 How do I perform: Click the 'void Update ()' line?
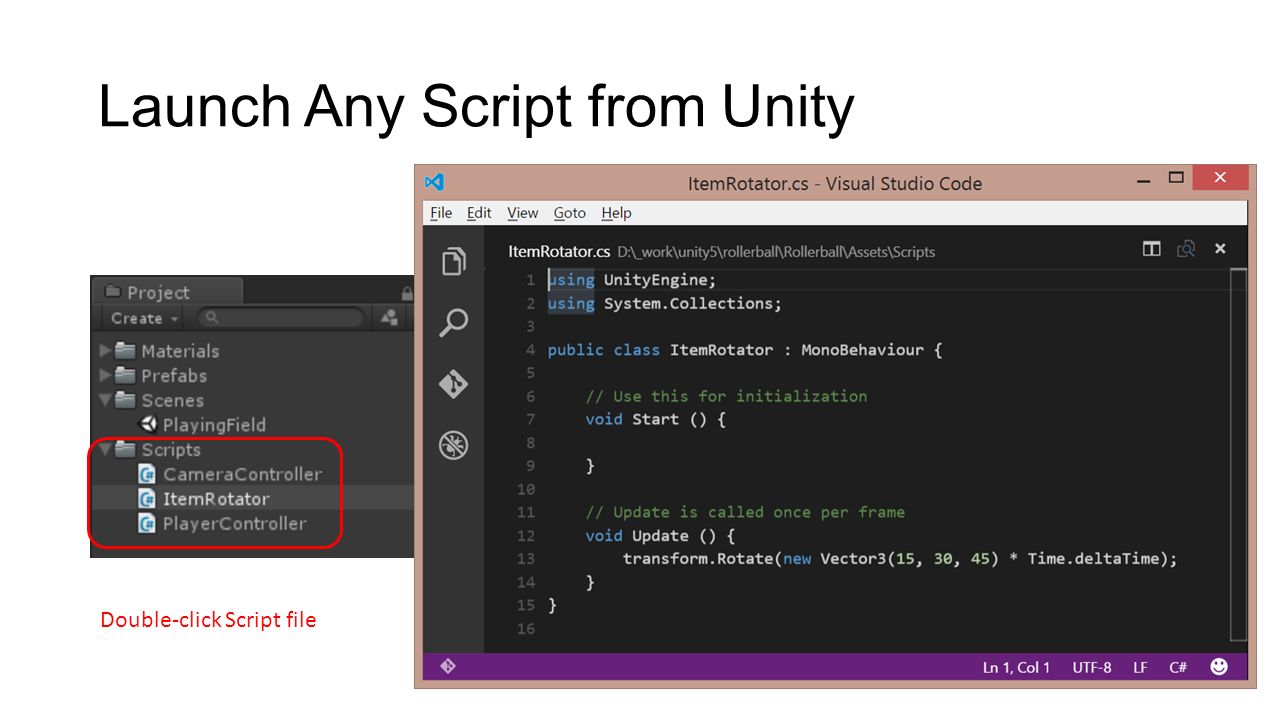[x=660, y=535]
